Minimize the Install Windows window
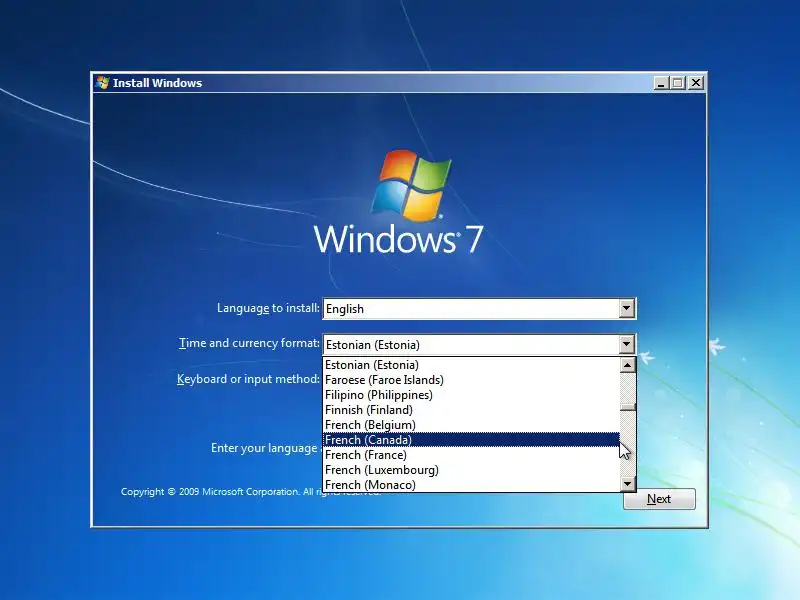The image size is (800, 600). coord(661,83)
